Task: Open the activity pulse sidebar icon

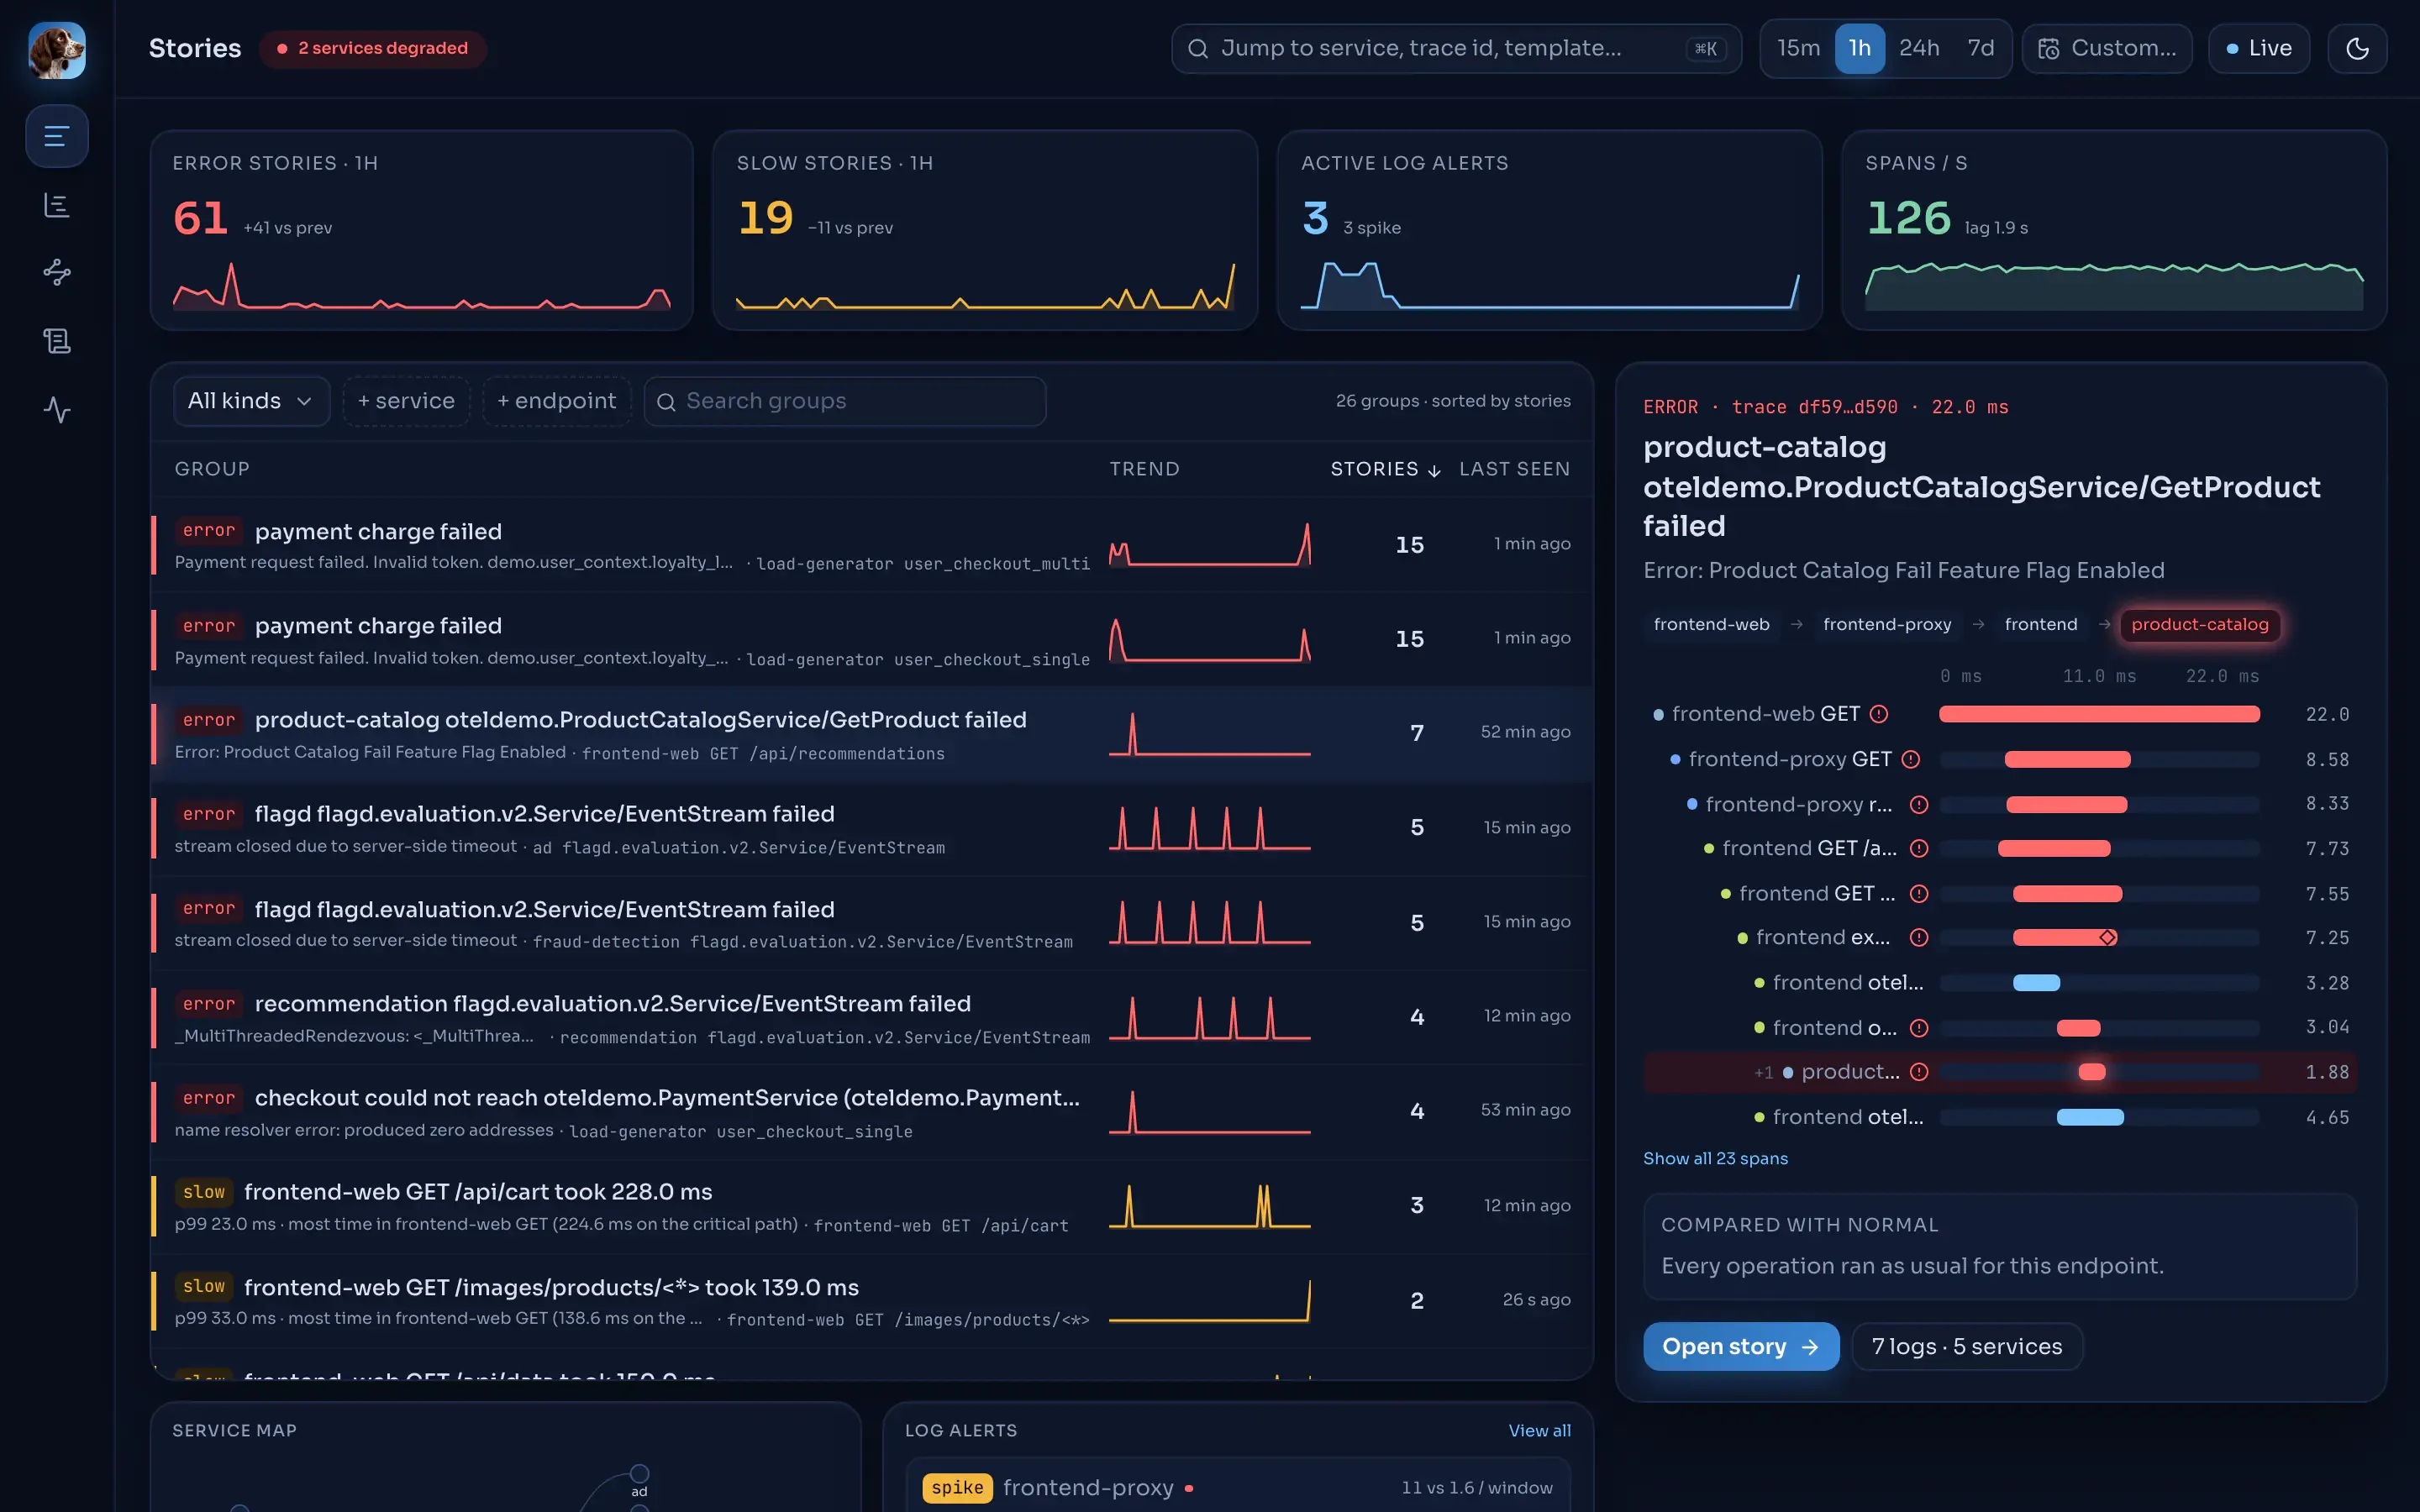Action: [57, 410]
